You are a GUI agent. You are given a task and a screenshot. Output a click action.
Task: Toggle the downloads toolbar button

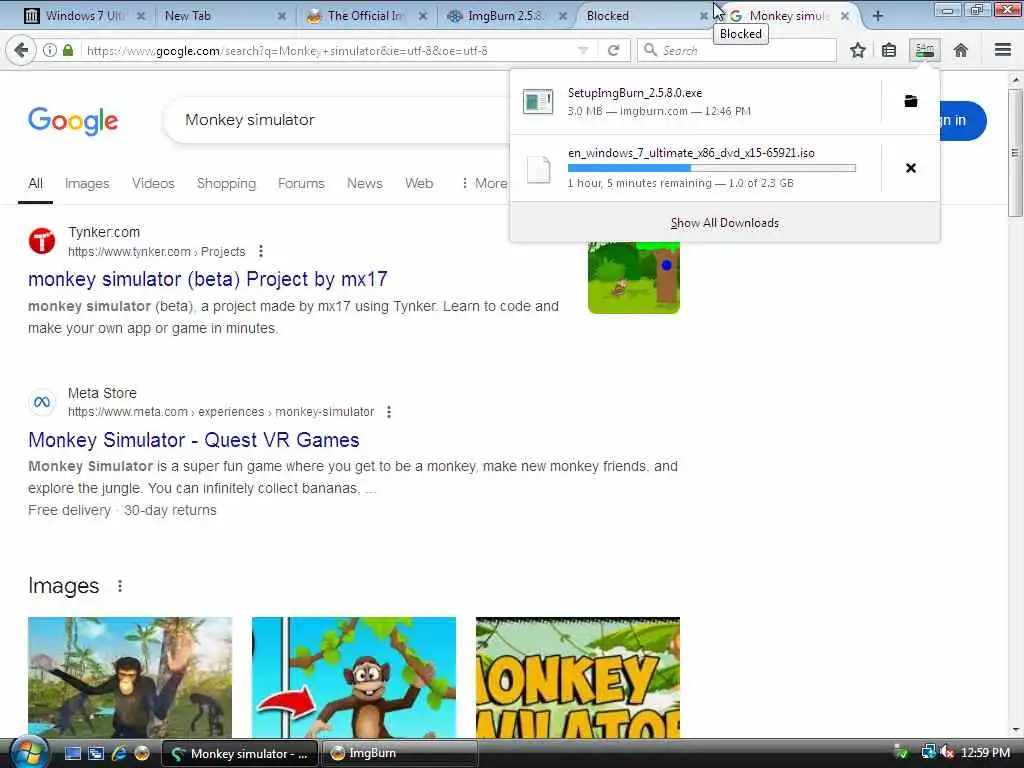(925, 50)
